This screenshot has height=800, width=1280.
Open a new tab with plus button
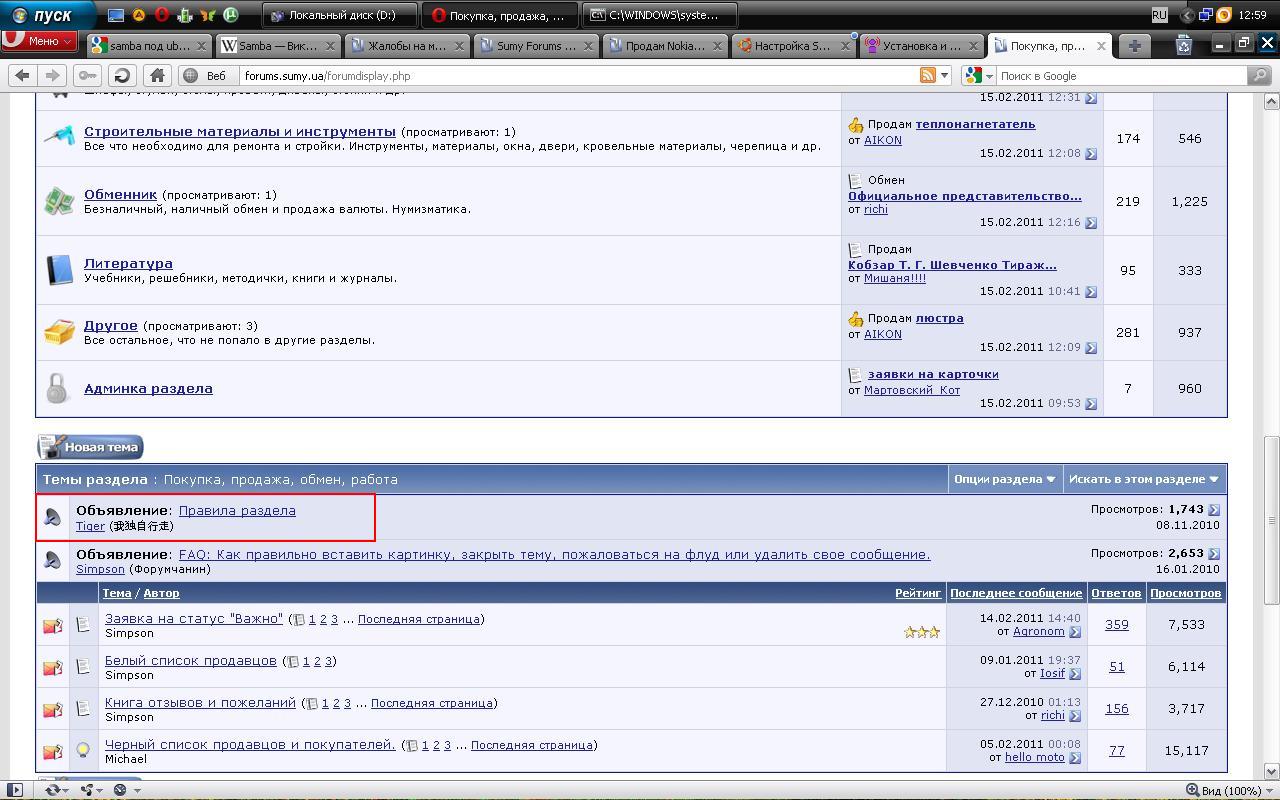click(x=1134, y=45)
